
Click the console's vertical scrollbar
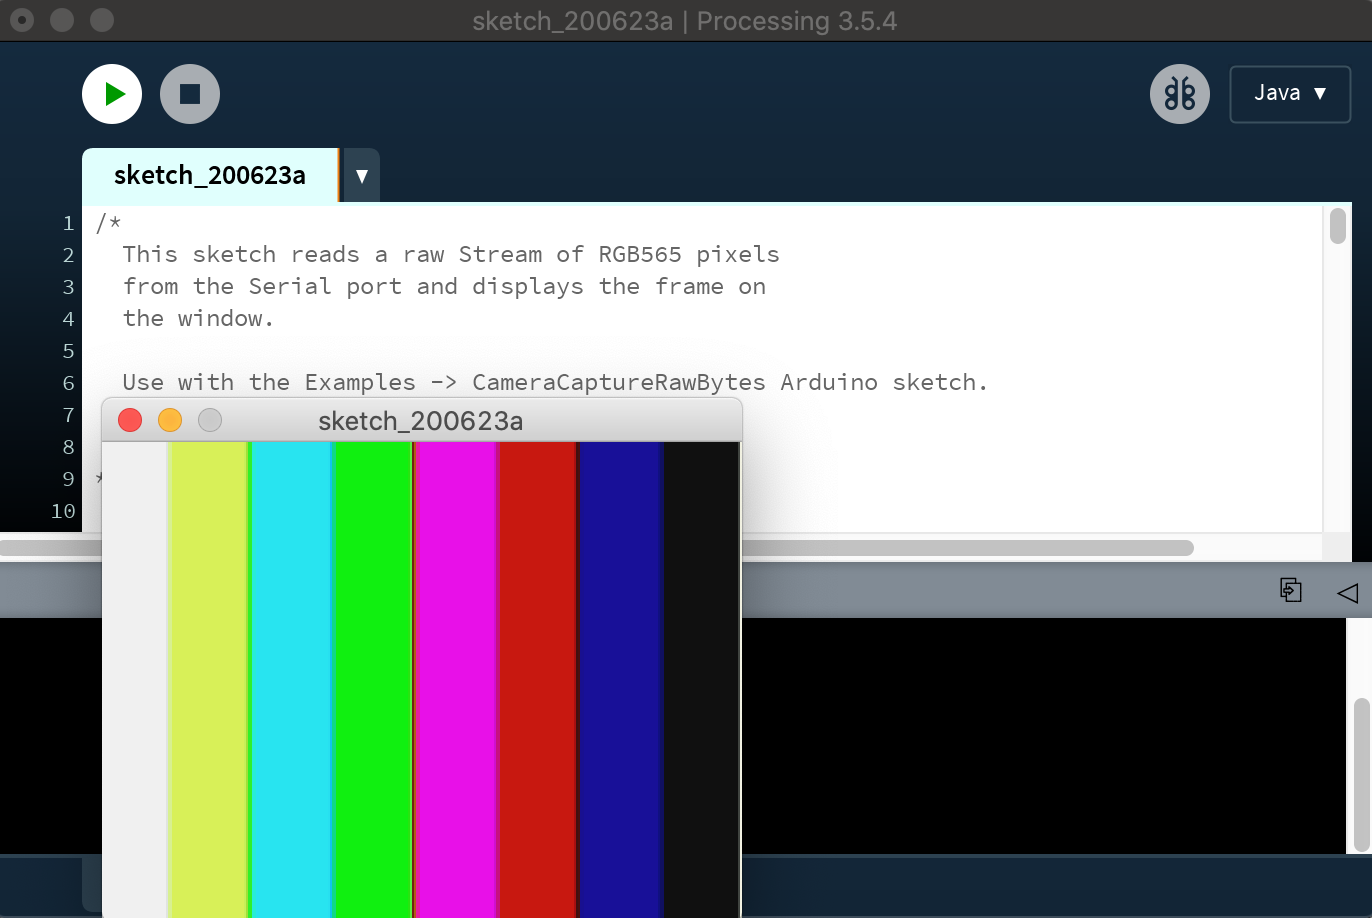(x=1361, y=775)
